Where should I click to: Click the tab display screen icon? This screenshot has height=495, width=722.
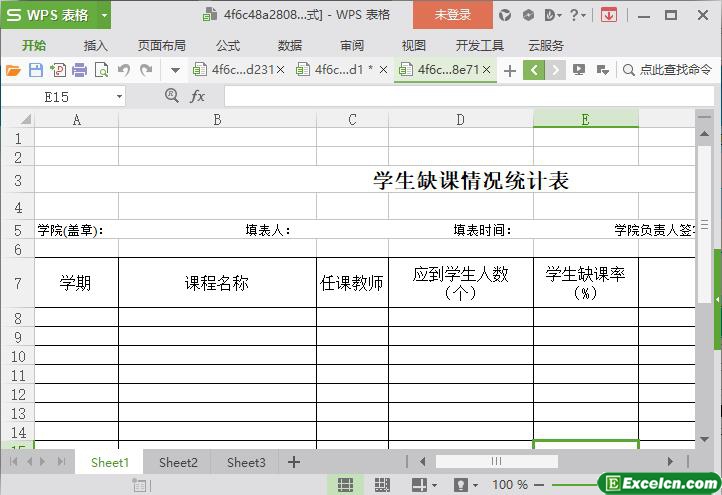pos(579,70)
